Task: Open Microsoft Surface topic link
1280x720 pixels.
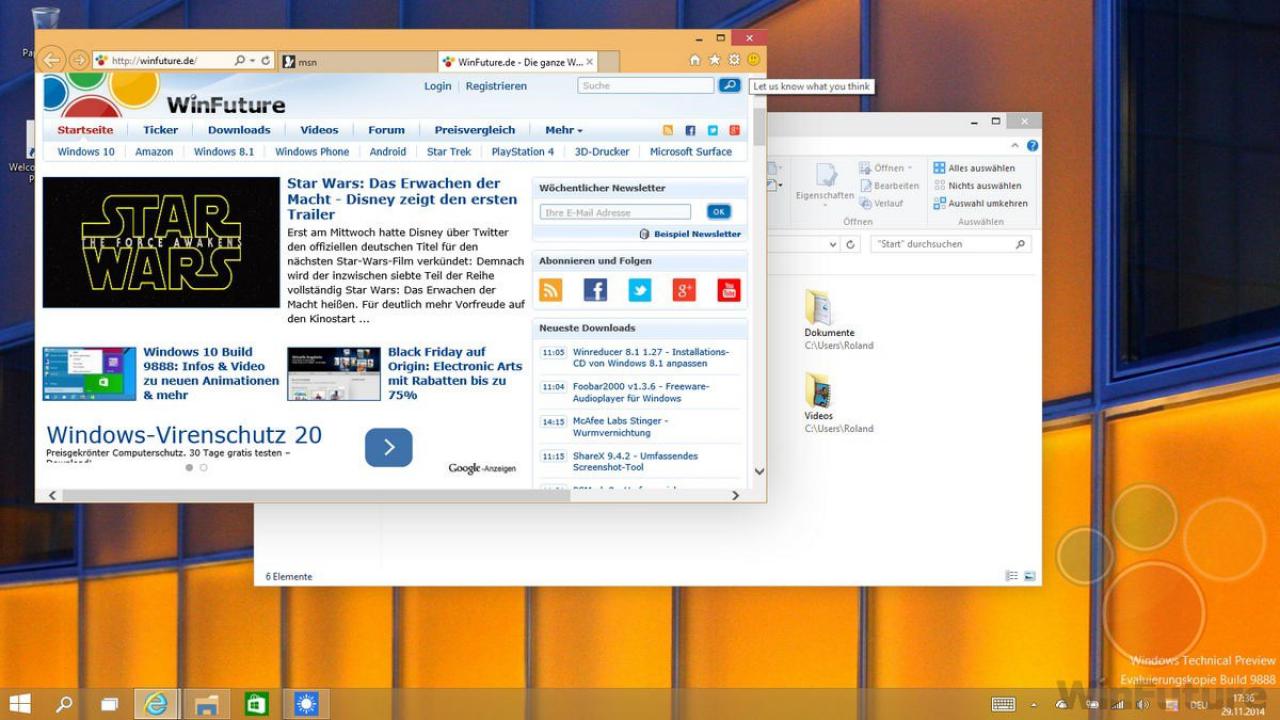Action: coord(691,152)
